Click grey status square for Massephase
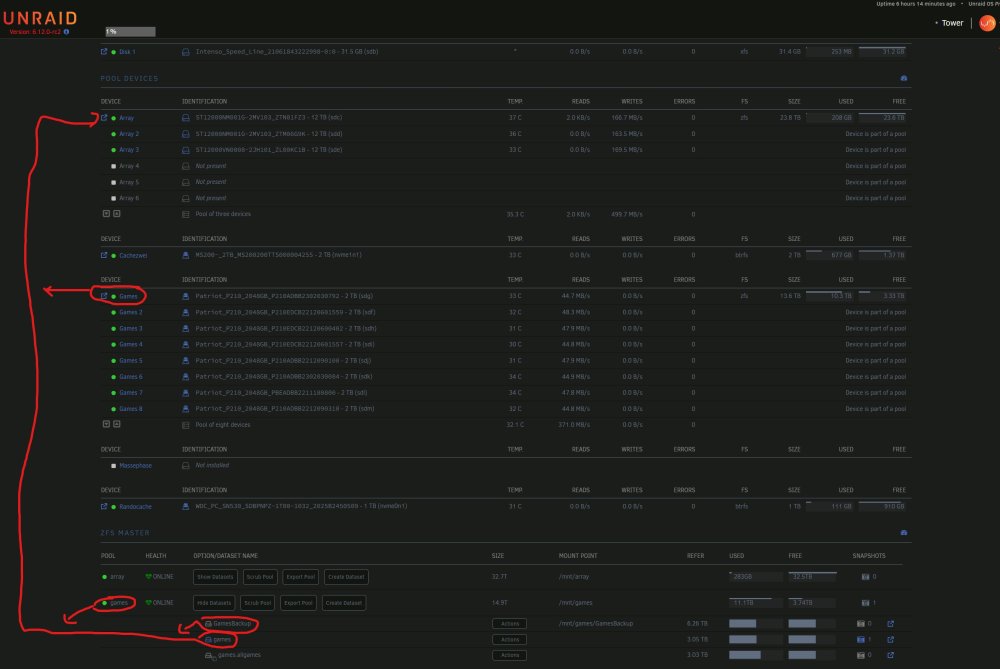 pos(114,466)
